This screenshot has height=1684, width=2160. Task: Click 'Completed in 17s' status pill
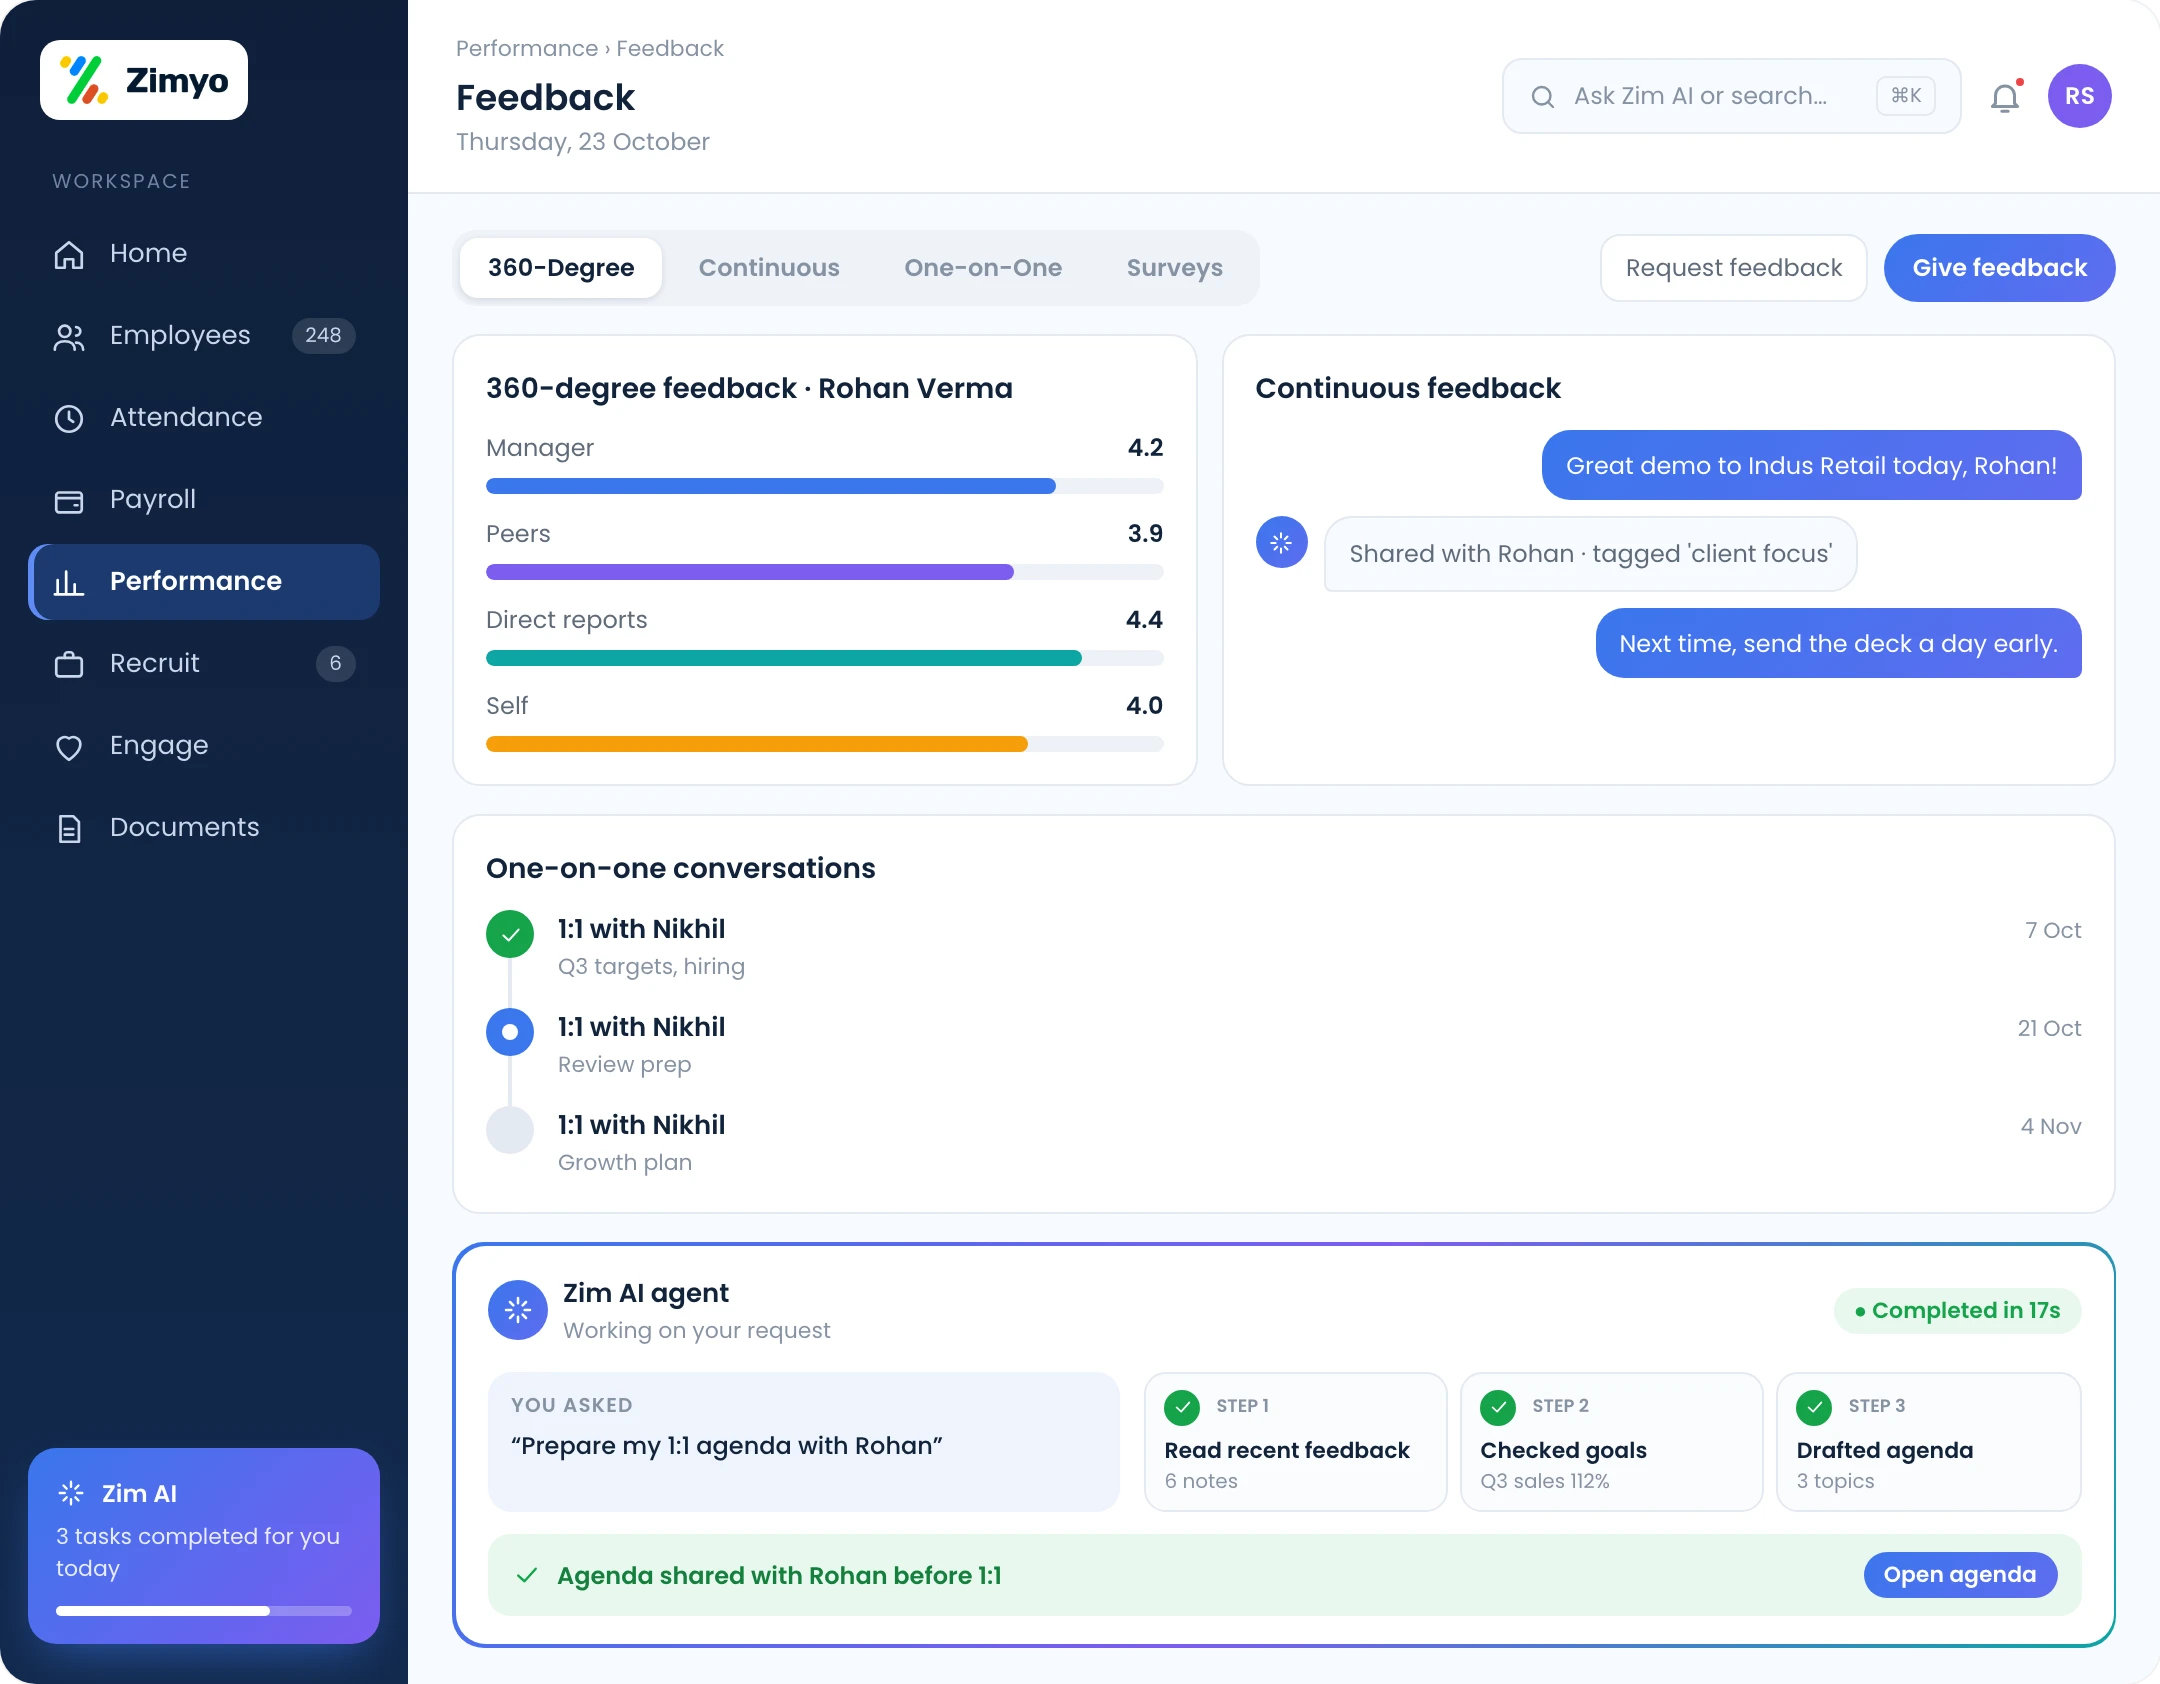point(1958,1310)
